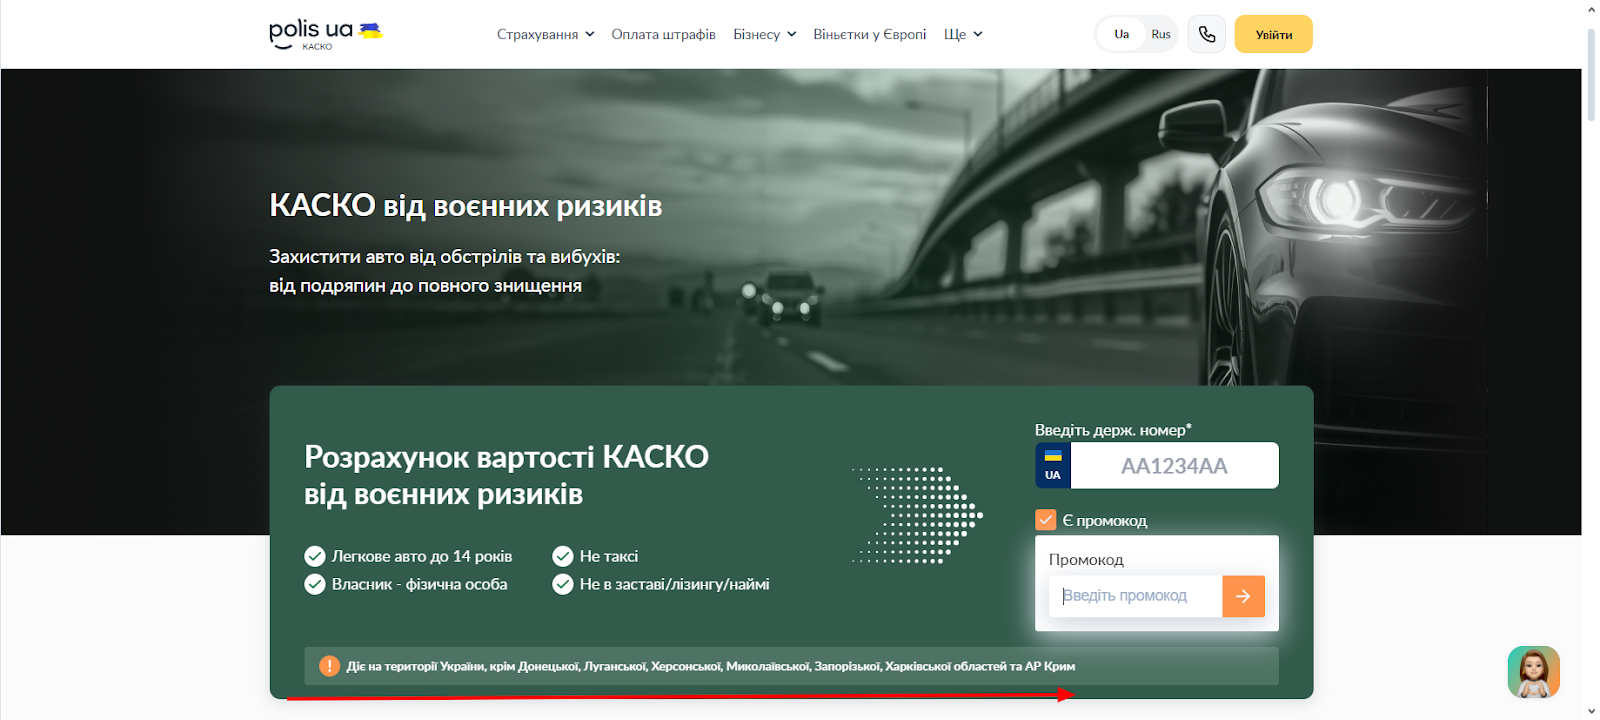Click checkmark icon beside 'Не в заставі/лізингу/наймі'
The width and height of the screenshot is (1600, 720).
[x=563, y=584]
